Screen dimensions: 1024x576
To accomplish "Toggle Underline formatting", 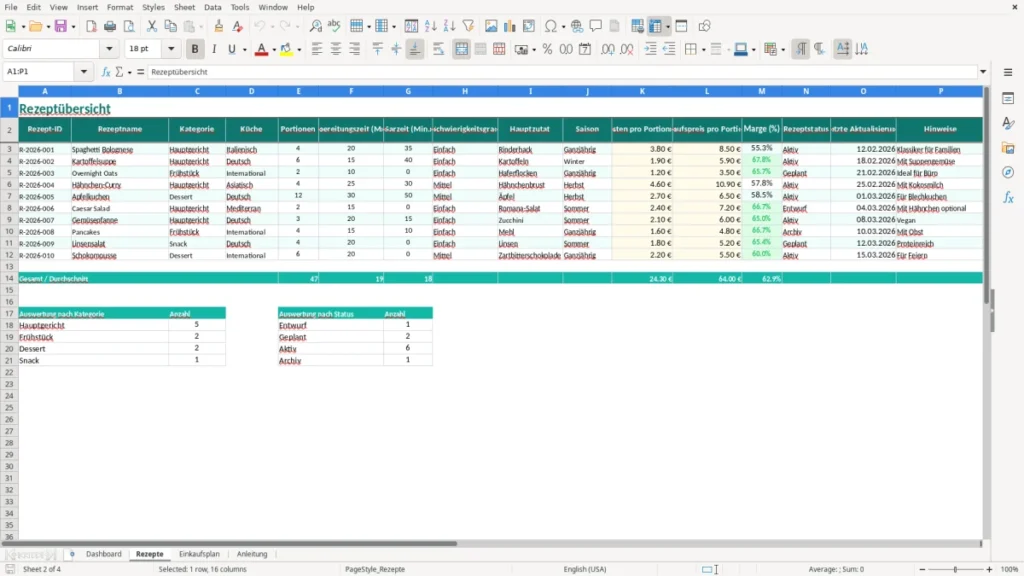I will 231,49.
